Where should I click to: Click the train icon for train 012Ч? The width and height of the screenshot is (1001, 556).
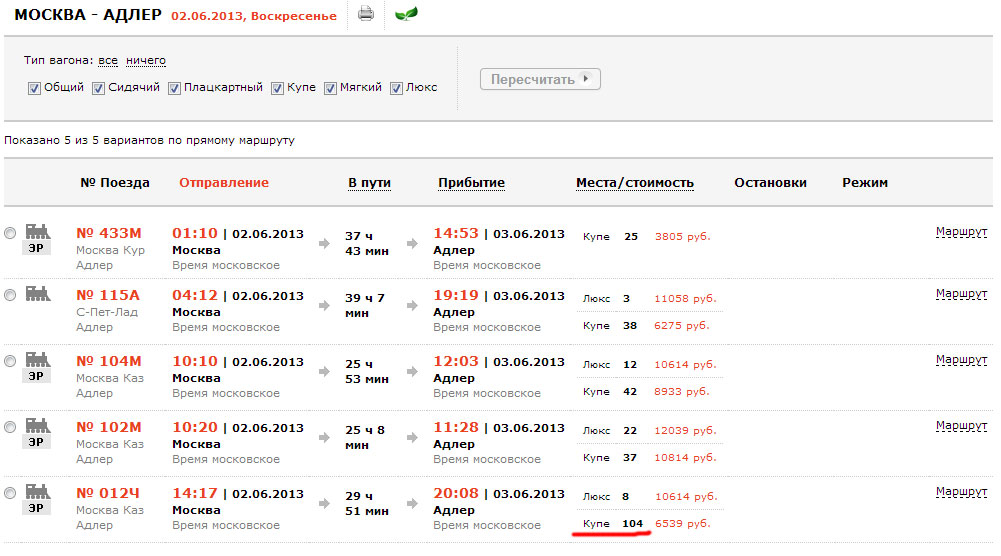(38, 491)
